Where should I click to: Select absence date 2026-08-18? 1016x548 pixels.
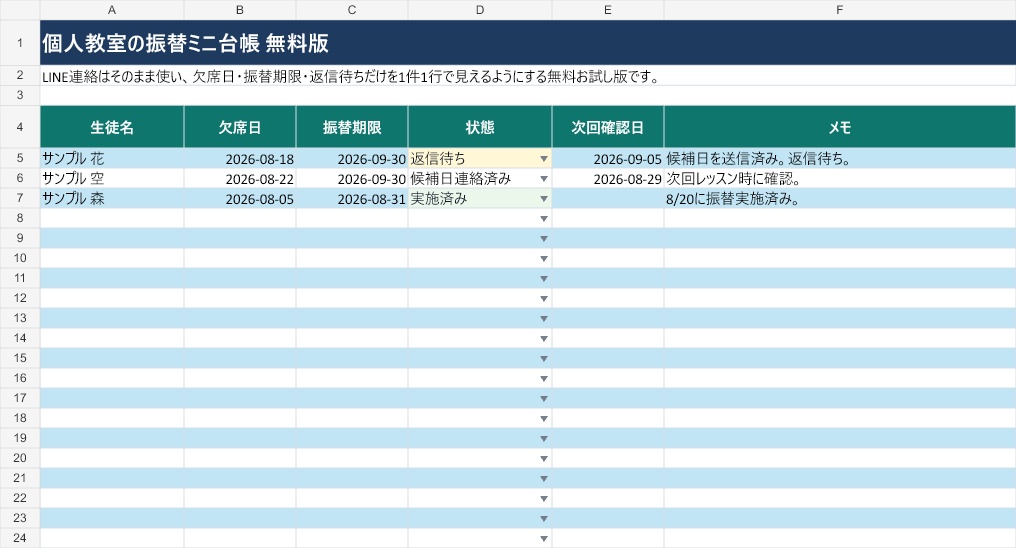pyautogui.click(x=240, y=159)
